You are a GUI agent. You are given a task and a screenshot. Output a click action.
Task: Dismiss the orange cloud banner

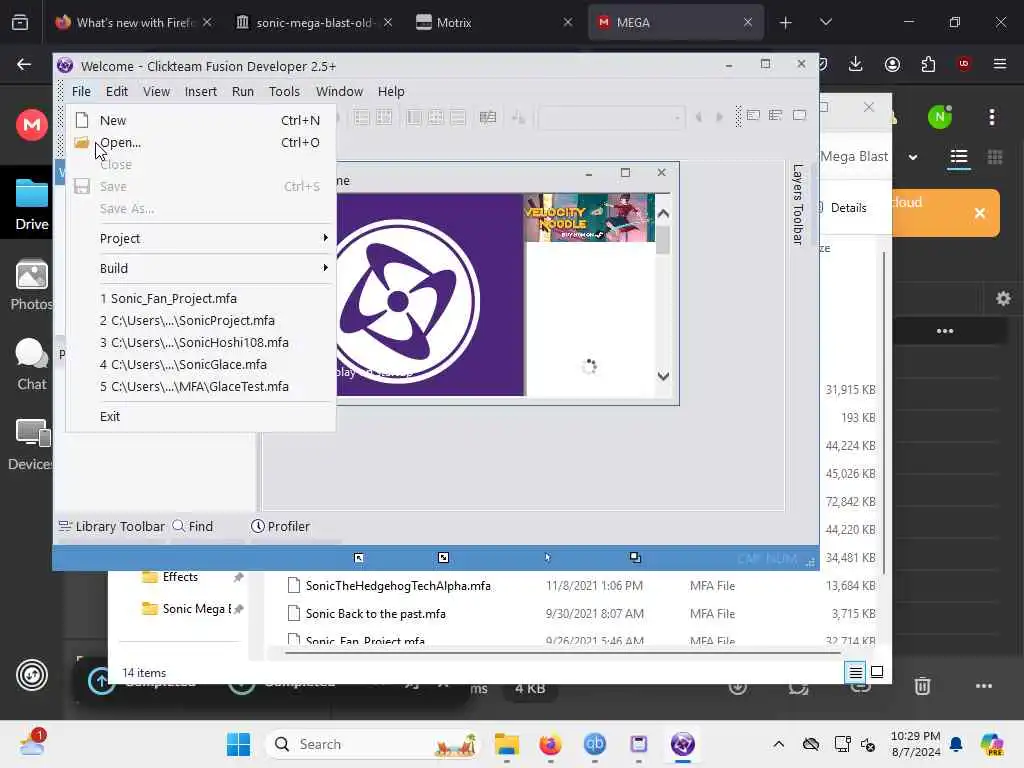coord(980,213)
